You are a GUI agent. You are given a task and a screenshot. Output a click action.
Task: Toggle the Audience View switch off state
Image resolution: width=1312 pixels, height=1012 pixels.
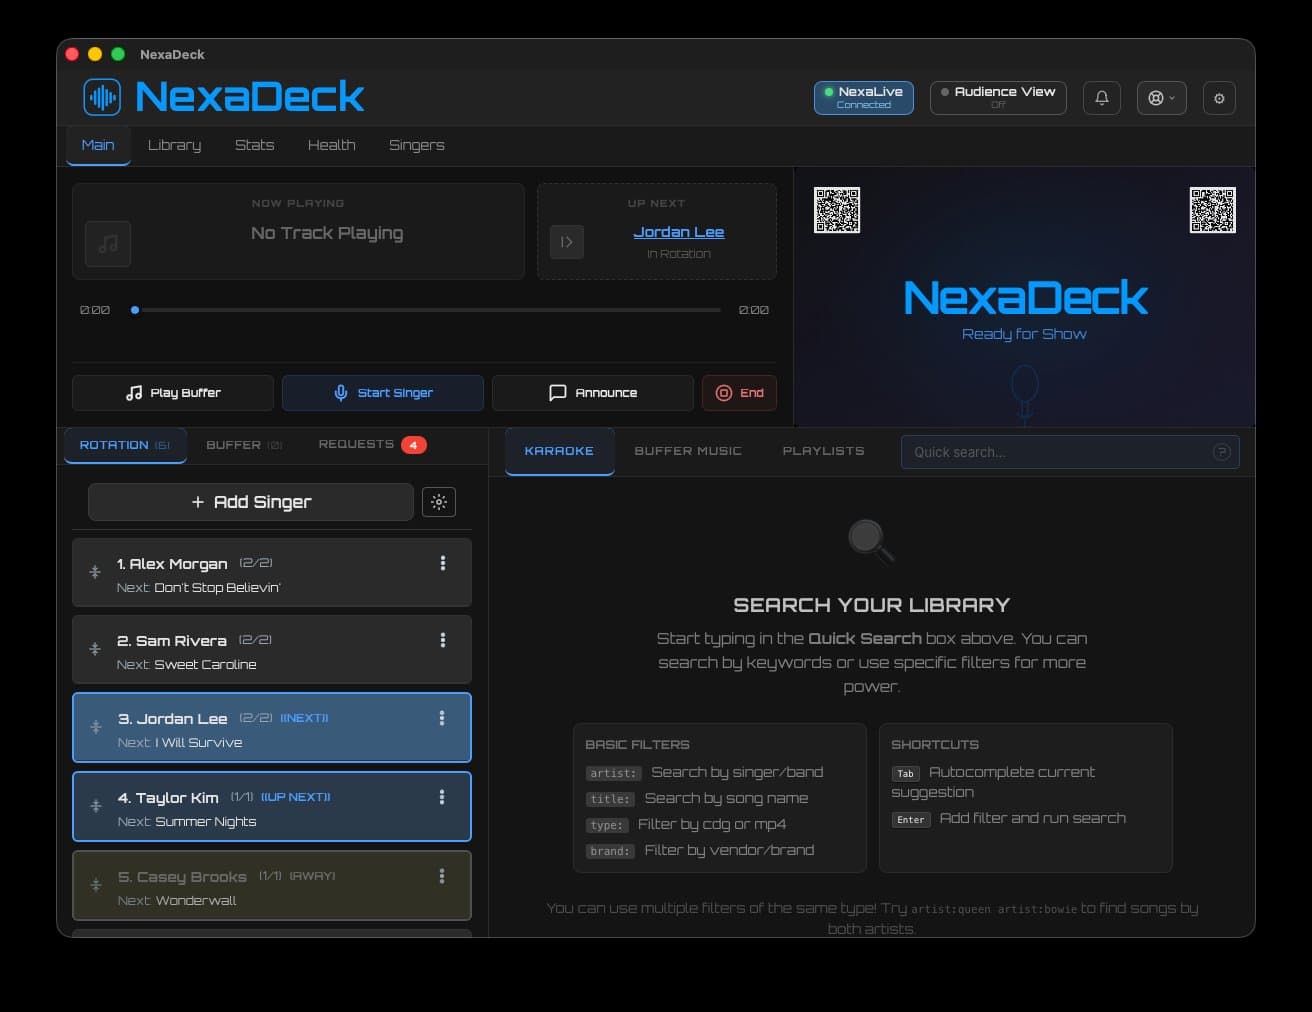click(997, 97)
